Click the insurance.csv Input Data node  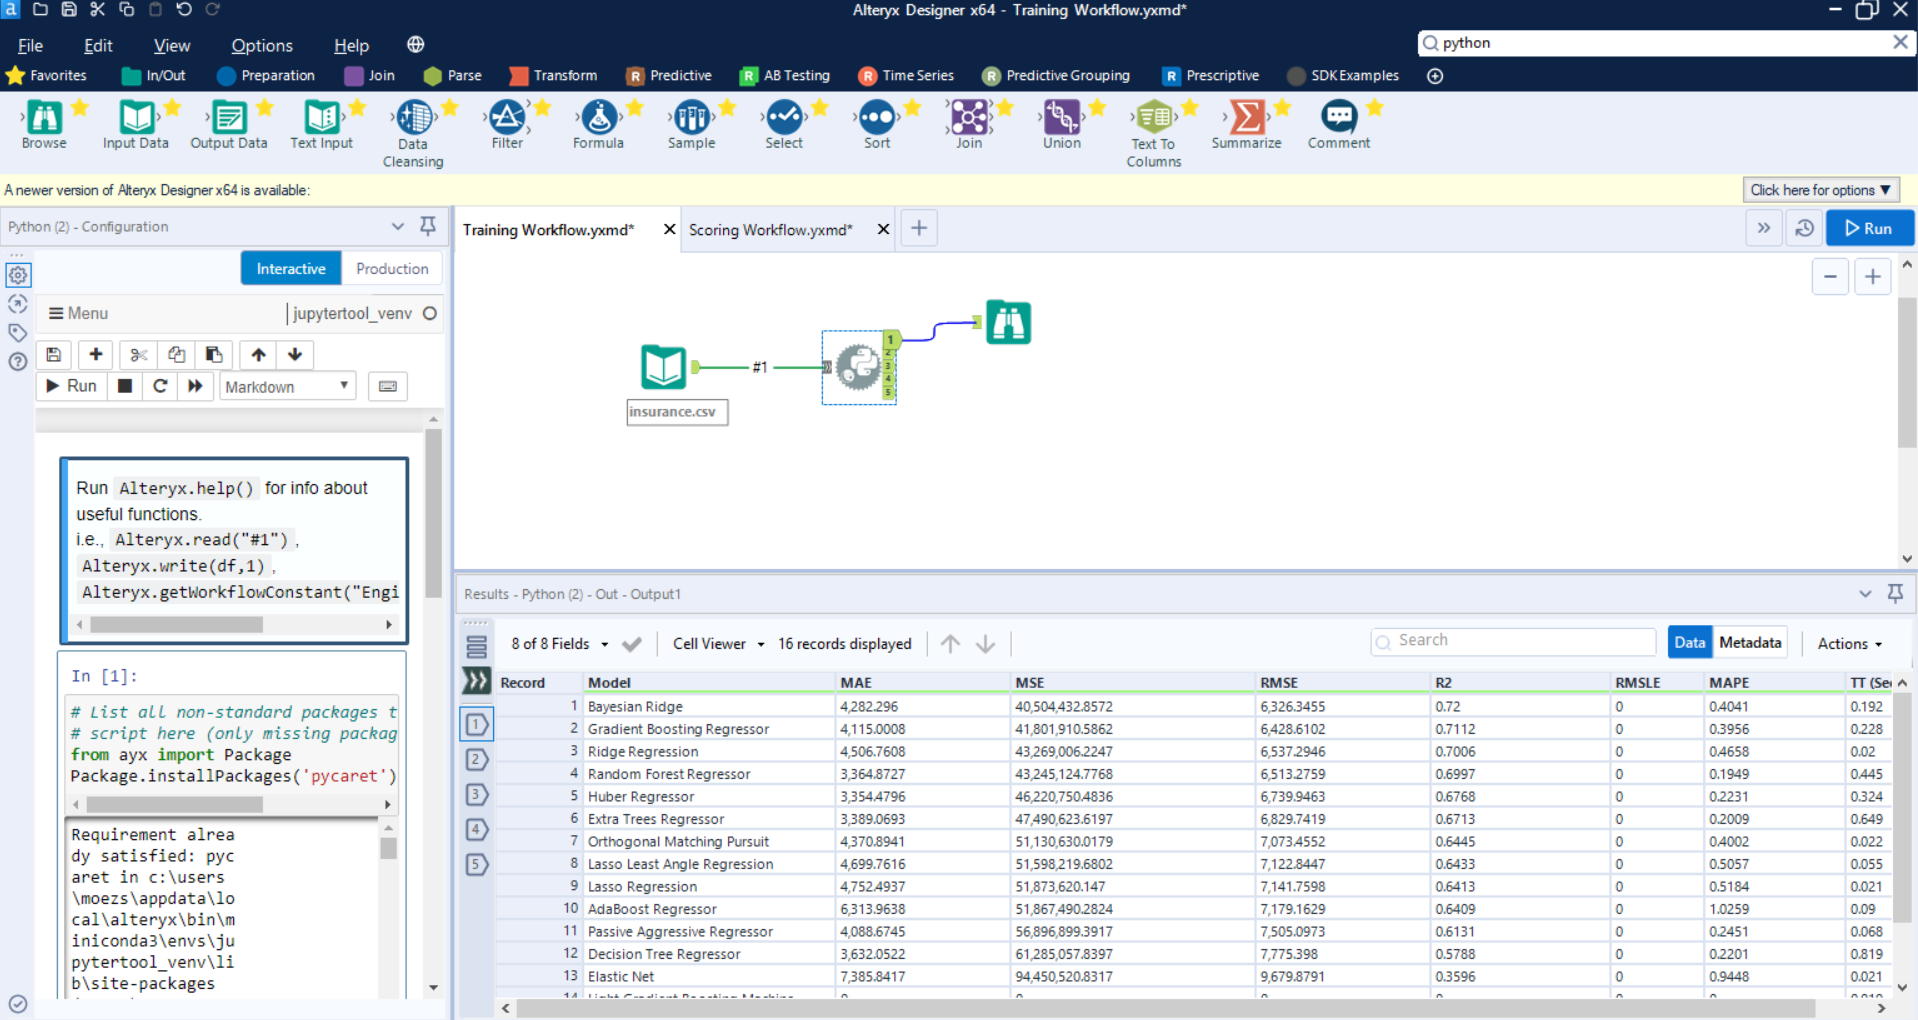(x=663, y=367)
